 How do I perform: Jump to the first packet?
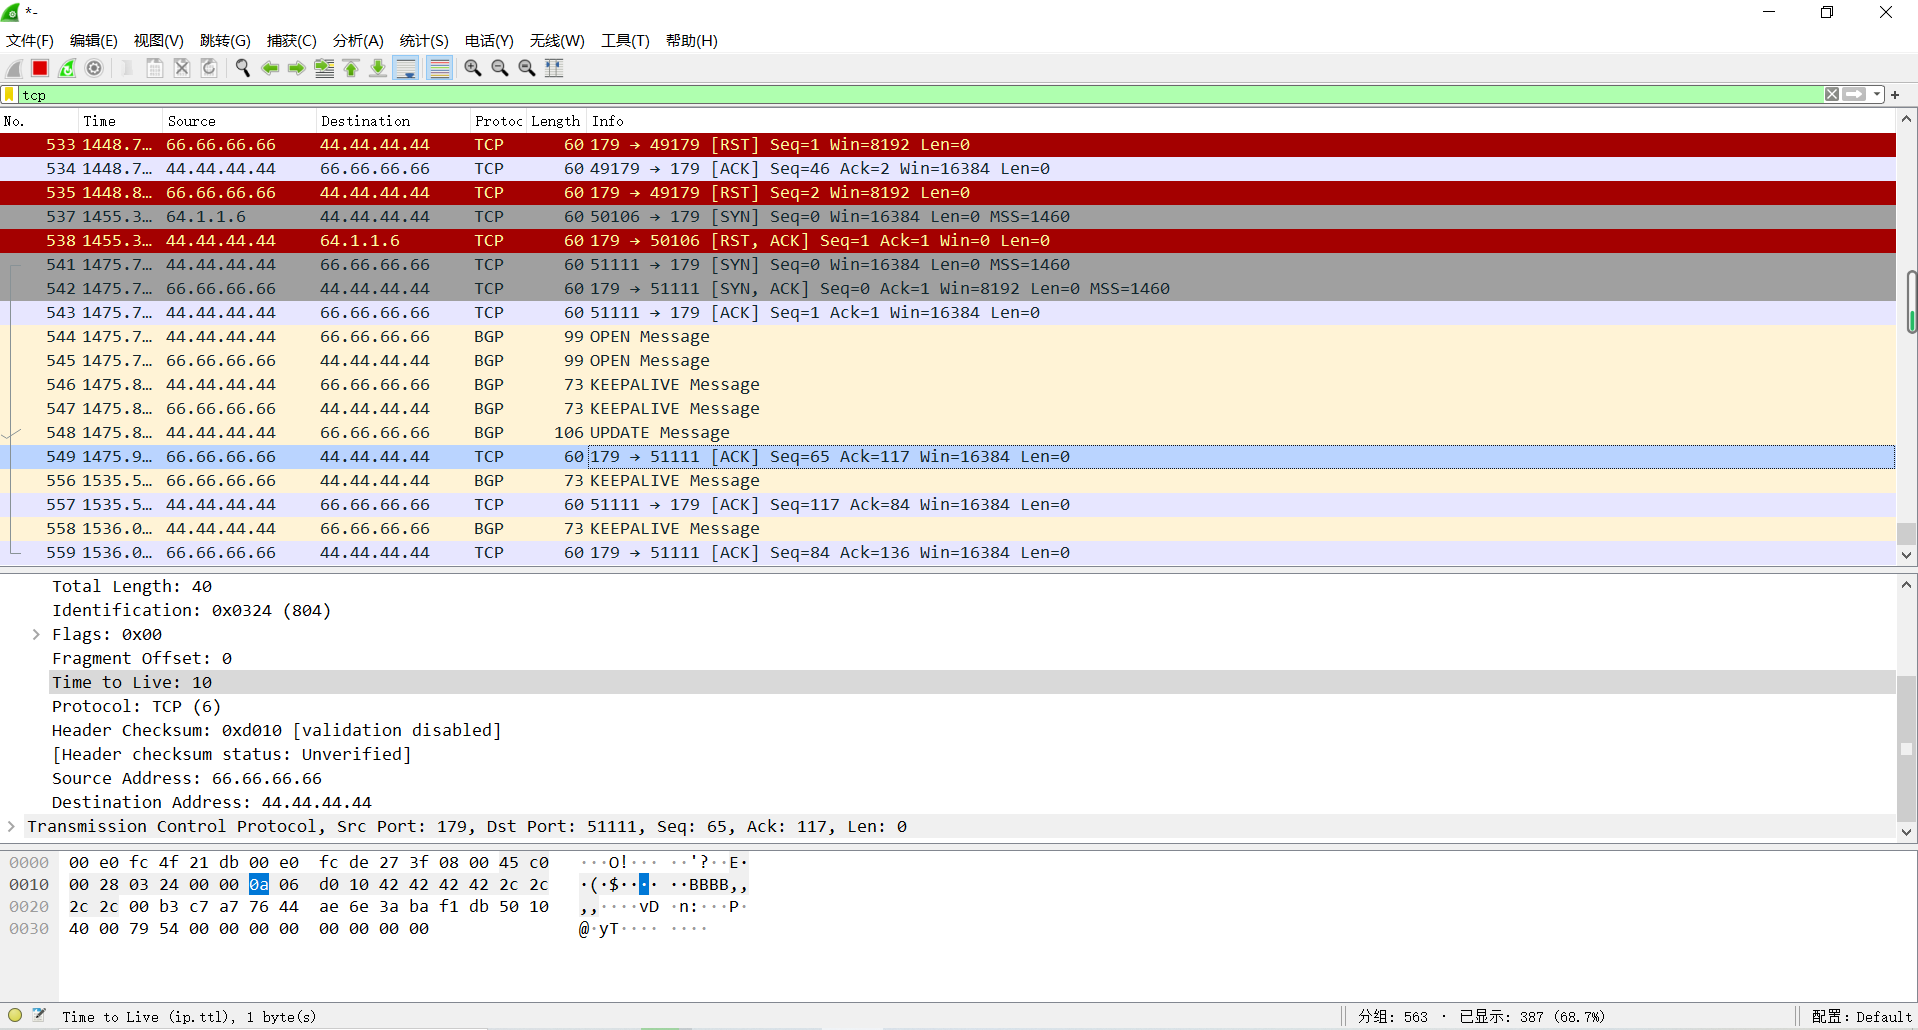tap(351, 68)
